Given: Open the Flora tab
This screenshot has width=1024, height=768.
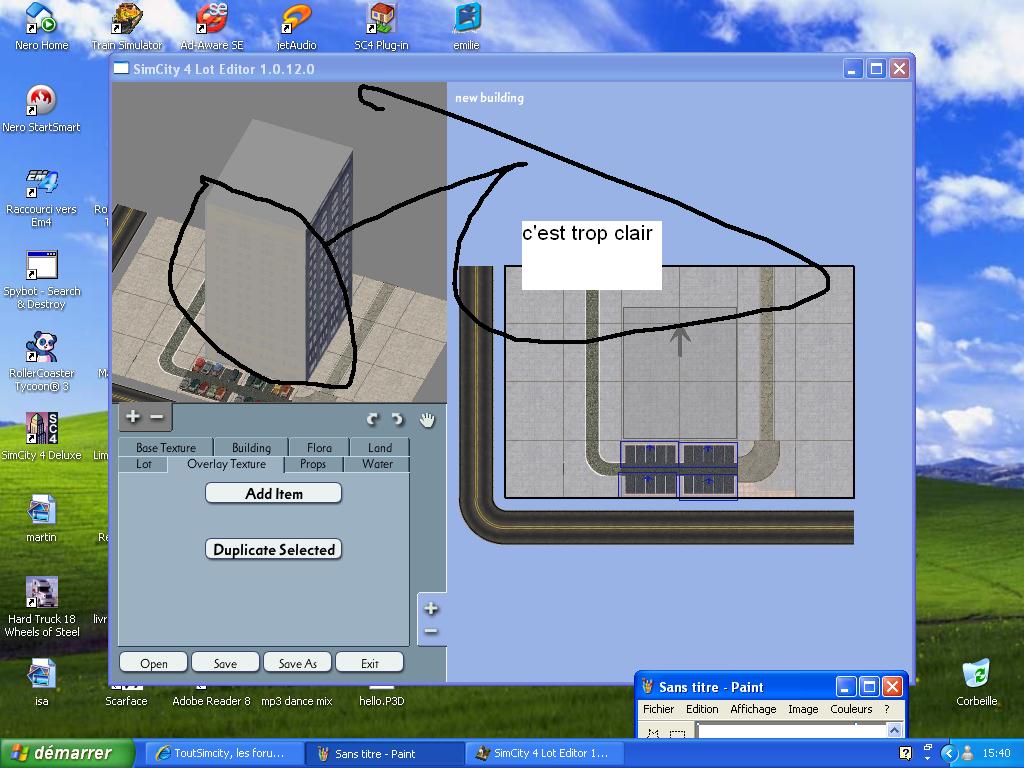Looking at the screenshot, I should 320,448.
